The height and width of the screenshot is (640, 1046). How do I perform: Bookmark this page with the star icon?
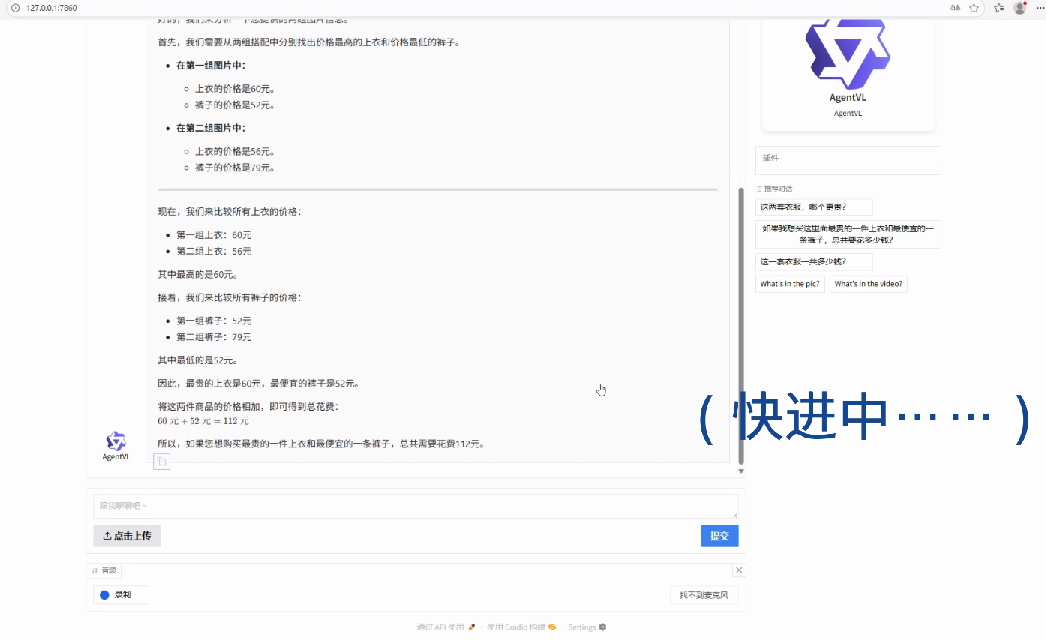(x=974, y=8)
